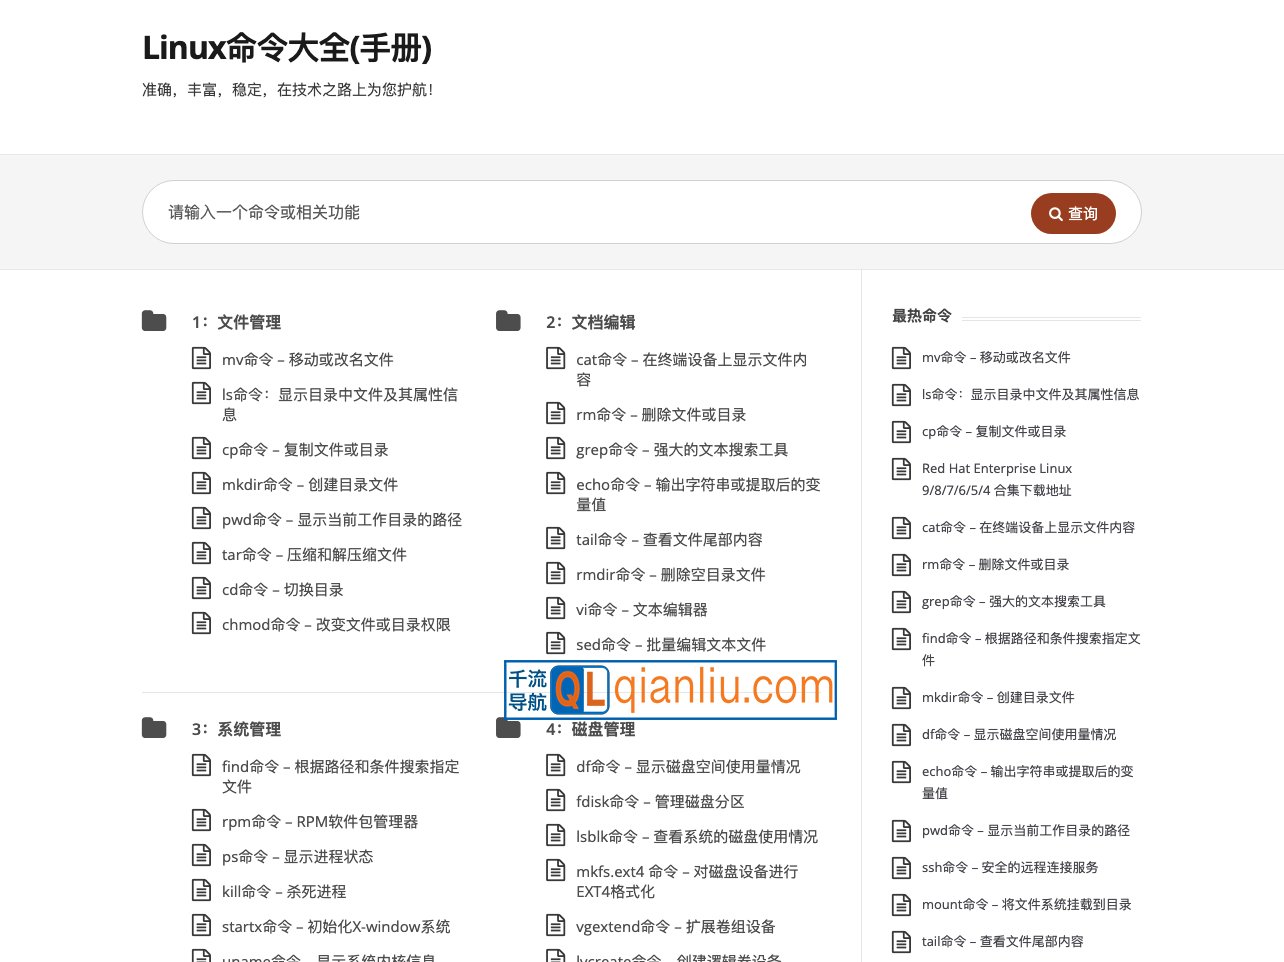
Task: Click the document icon beside df命令 entry
Action: (x=556, y=765)
